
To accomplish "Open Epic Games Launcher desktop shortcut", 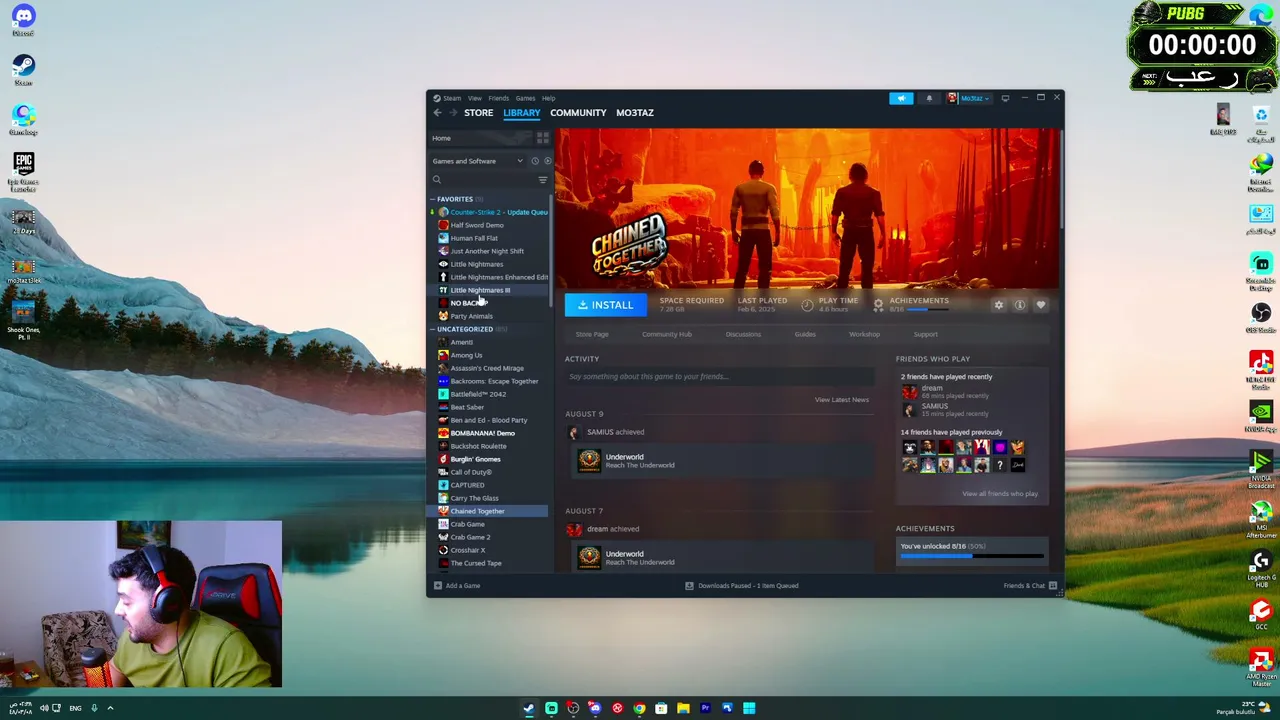I will click(x=23, y=170).
